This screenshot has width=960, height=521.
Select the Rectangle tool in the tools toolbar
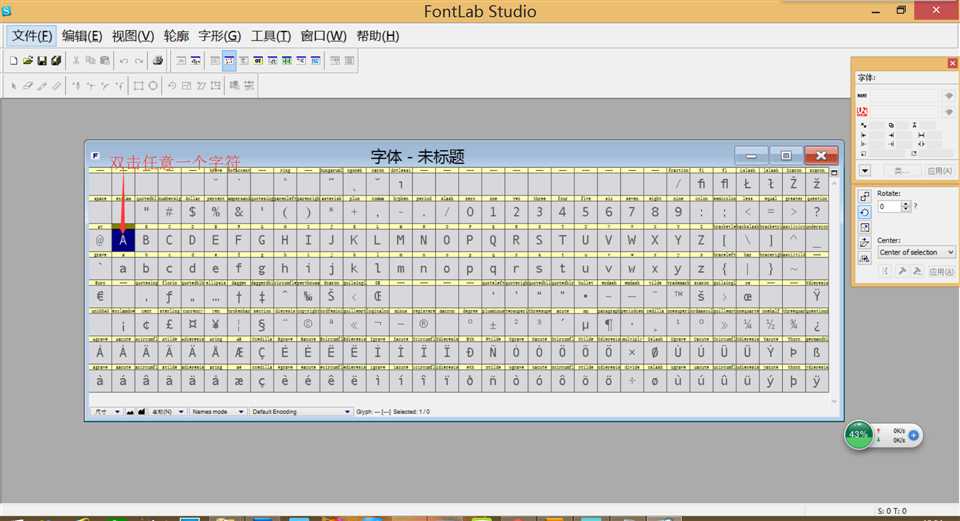click(138, 86)
